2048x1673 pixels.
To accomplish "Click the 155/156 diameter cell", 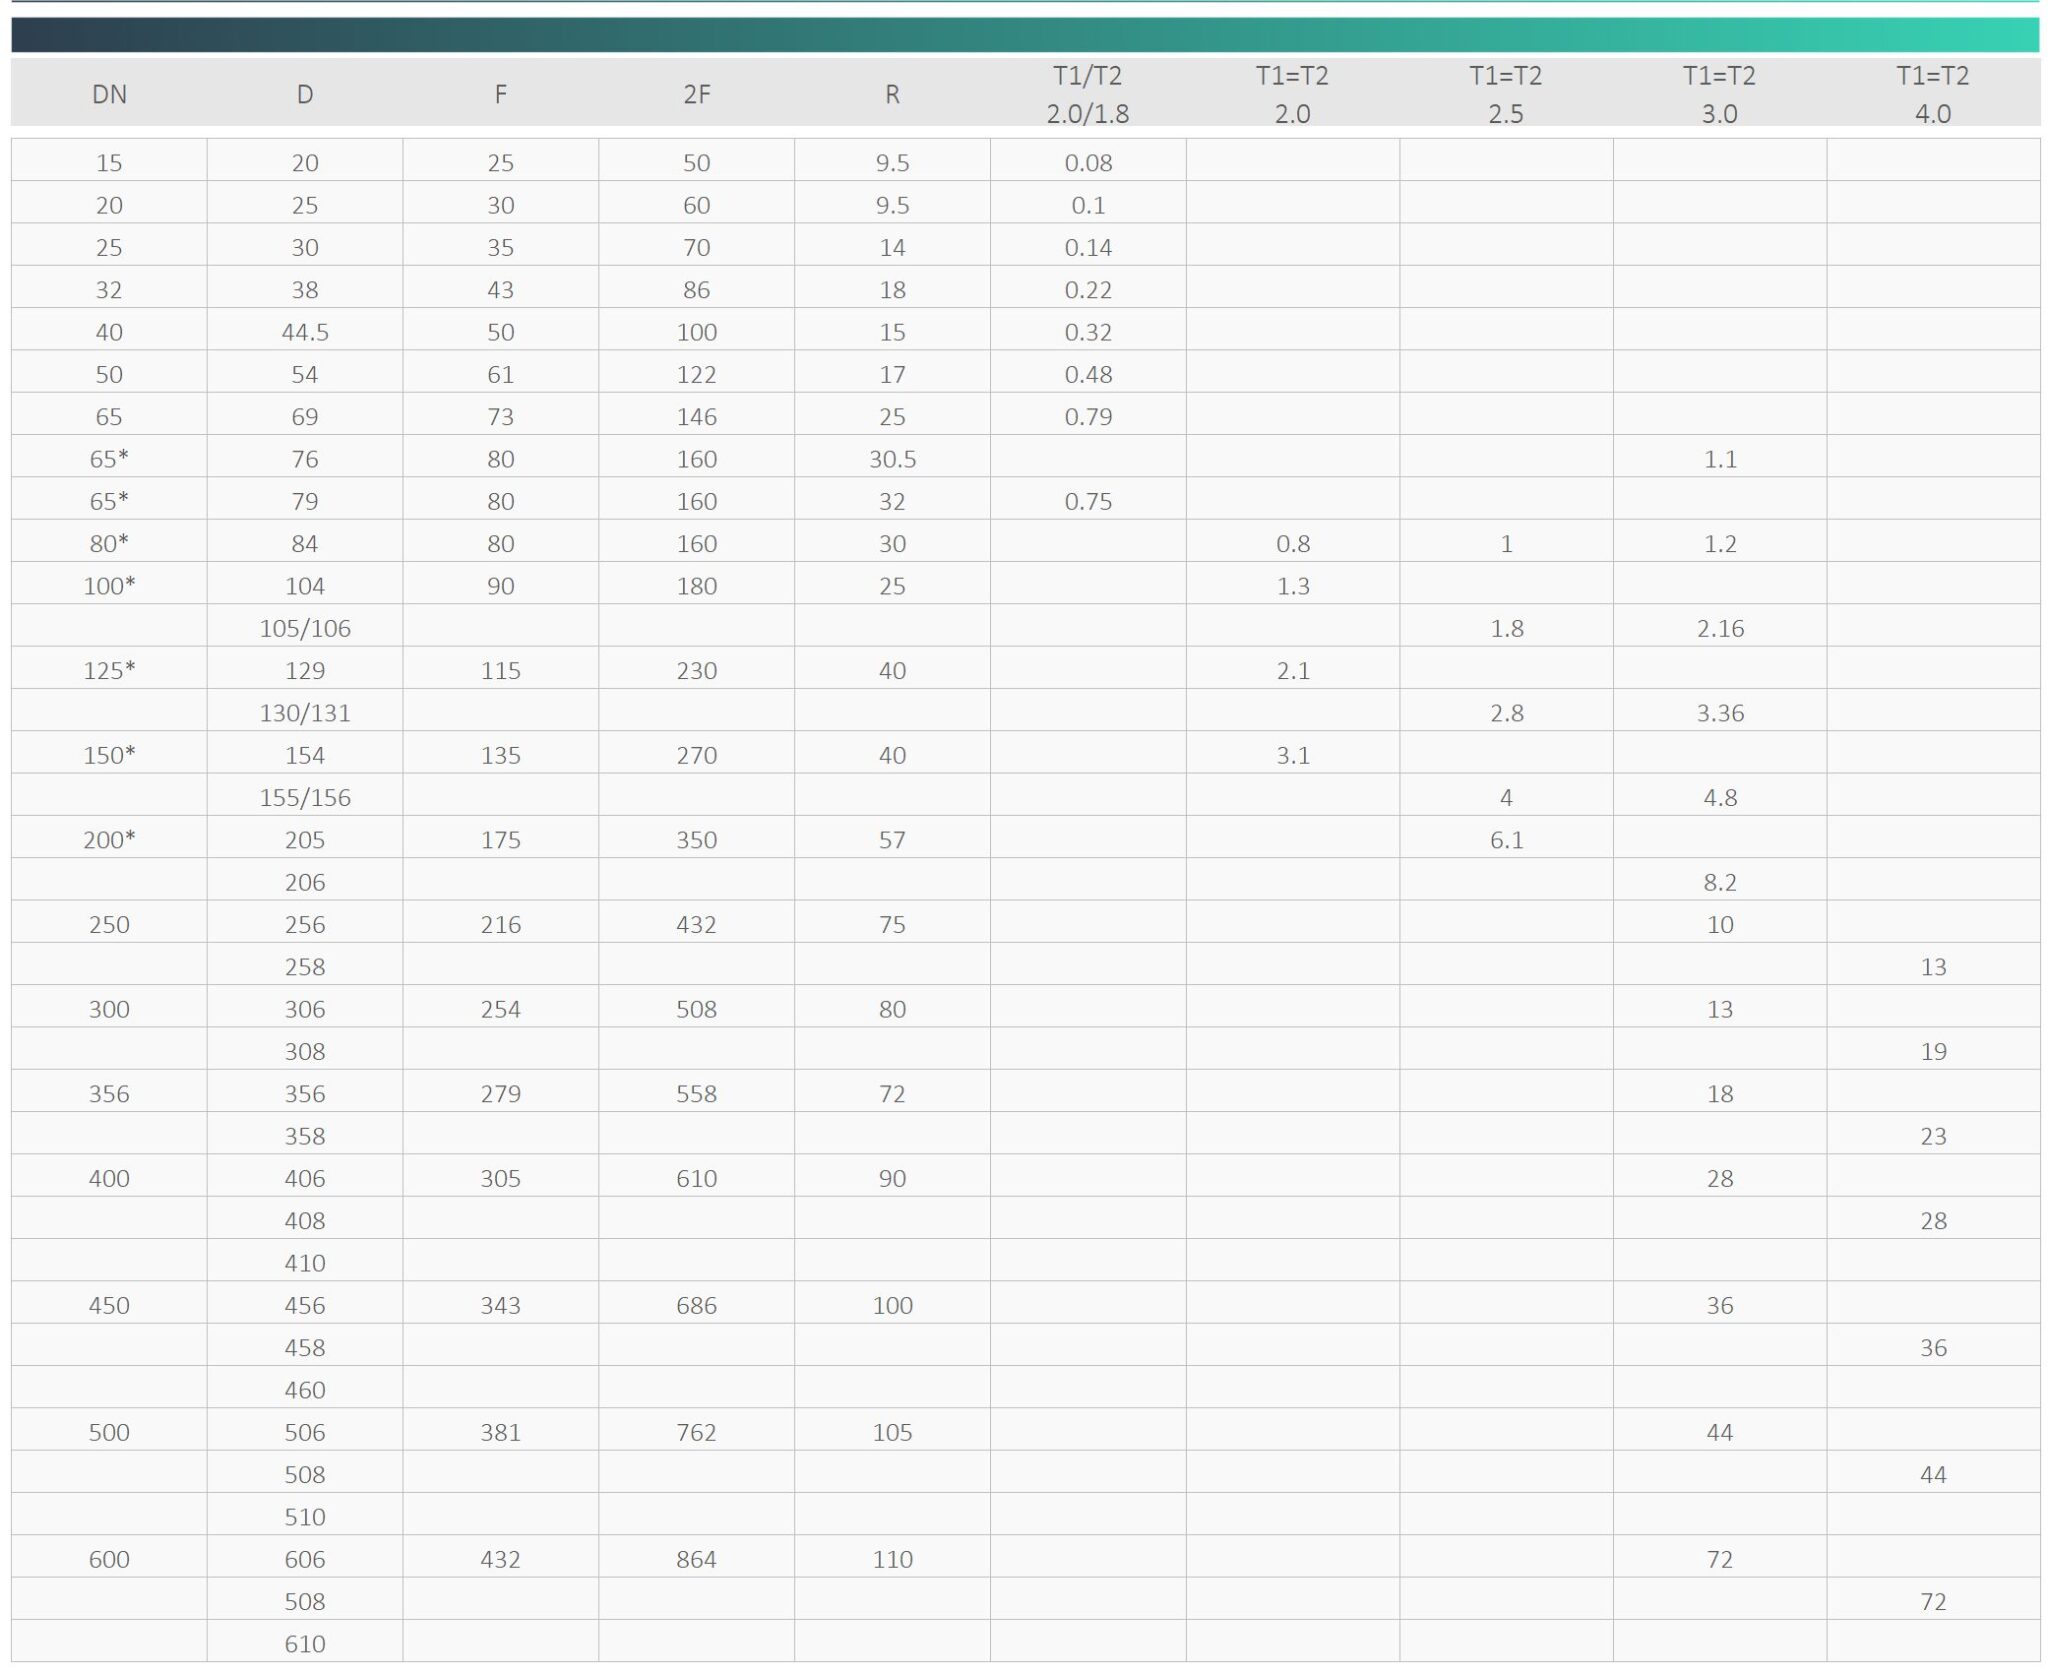I will (305, 797).
